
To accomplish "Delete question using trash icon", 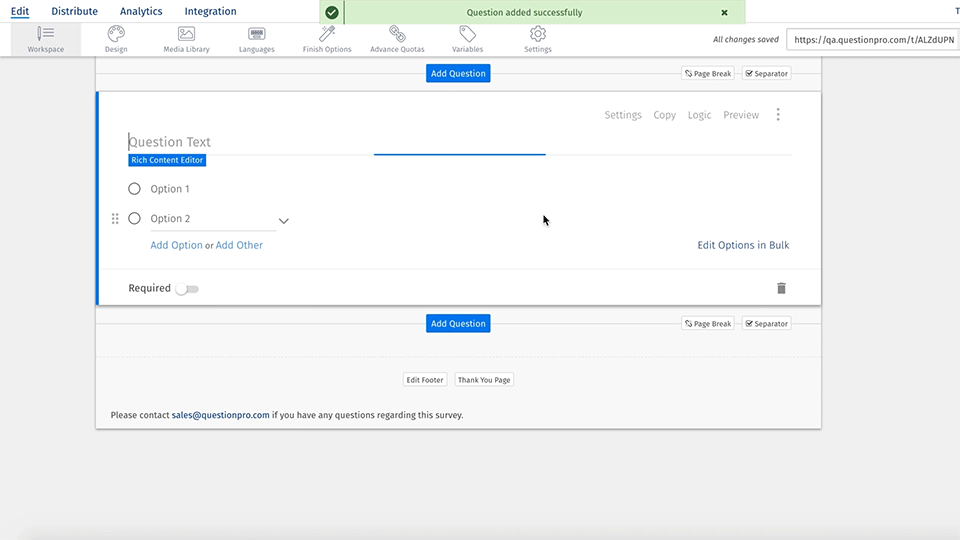I will pyautogui.click(x=781, y=288).
